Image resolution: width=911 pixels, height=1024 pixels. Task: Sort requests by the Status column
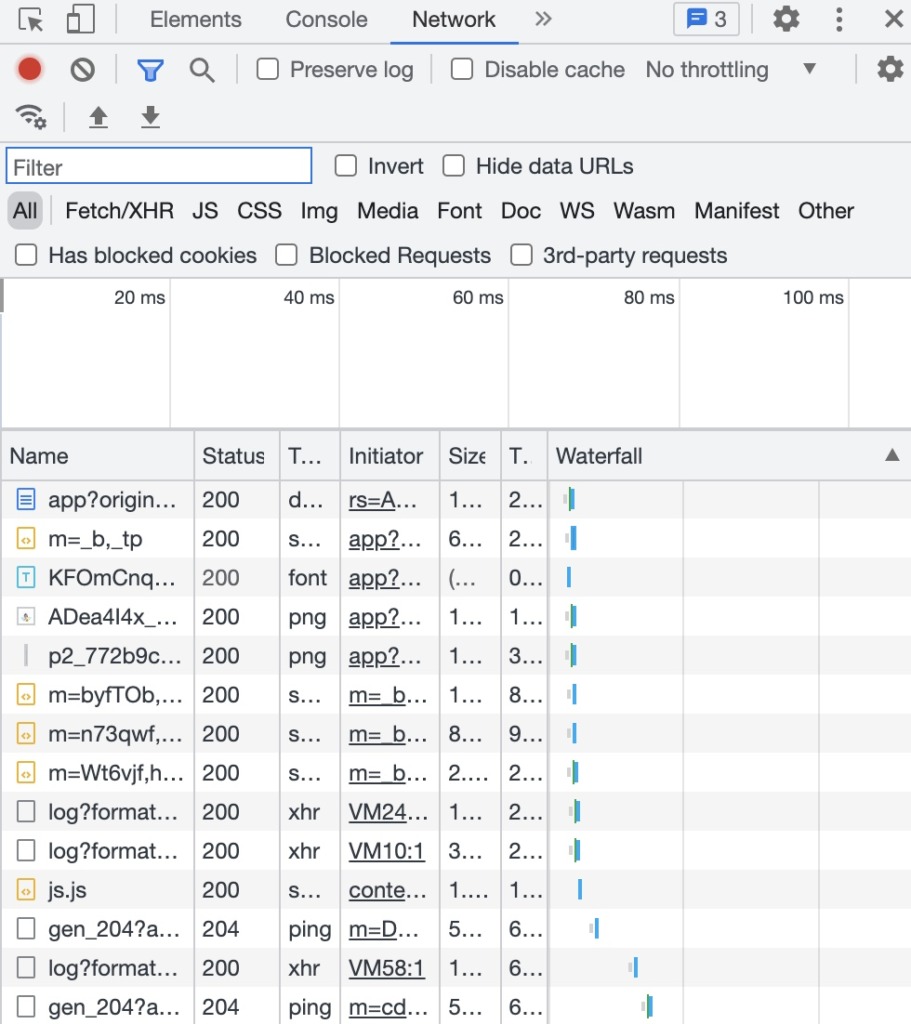(x=237, y=456)
